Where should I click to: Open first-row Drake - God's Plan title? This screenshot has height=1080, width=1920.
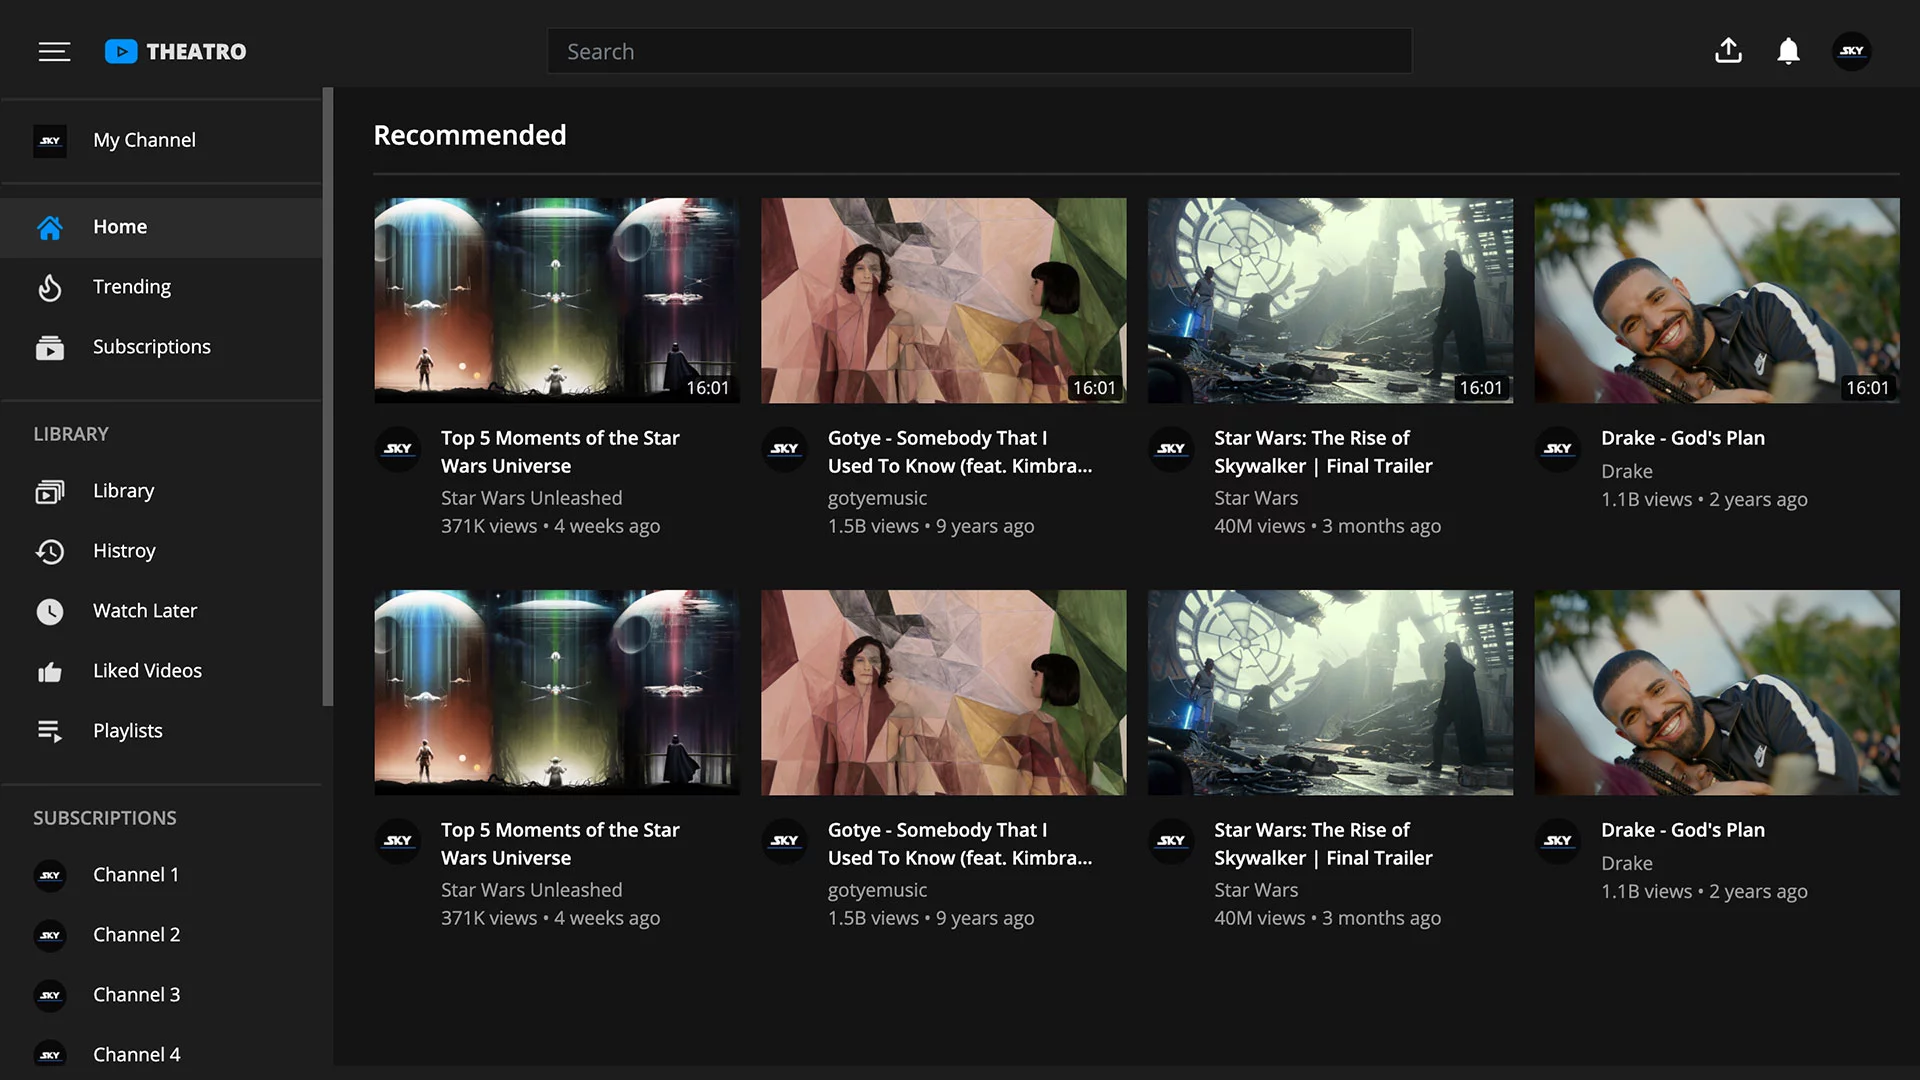pyautogui.click(x=1683, y=438)
